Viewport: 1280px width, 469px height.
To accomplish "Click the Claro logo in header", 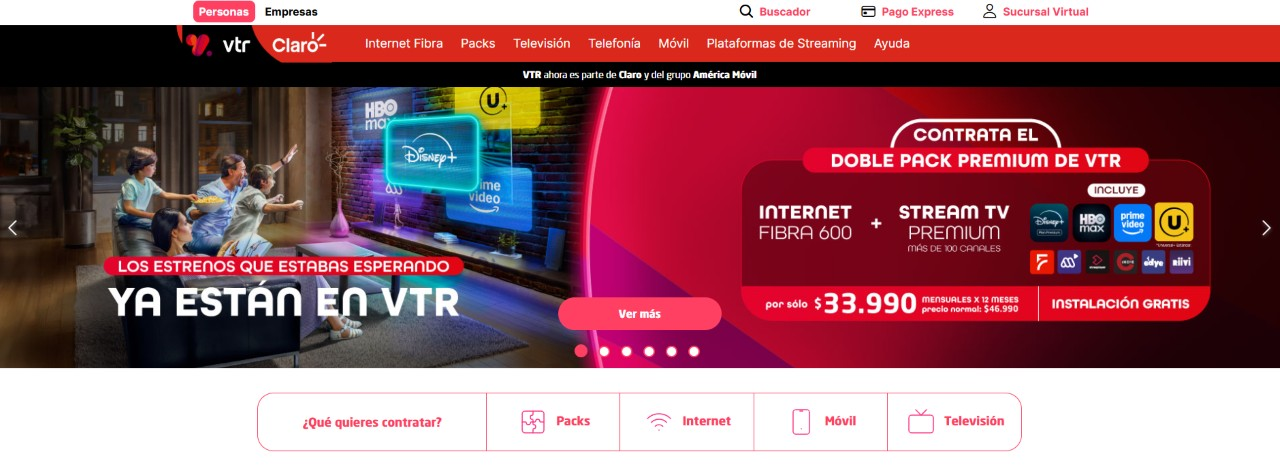I will pos(299,44).
